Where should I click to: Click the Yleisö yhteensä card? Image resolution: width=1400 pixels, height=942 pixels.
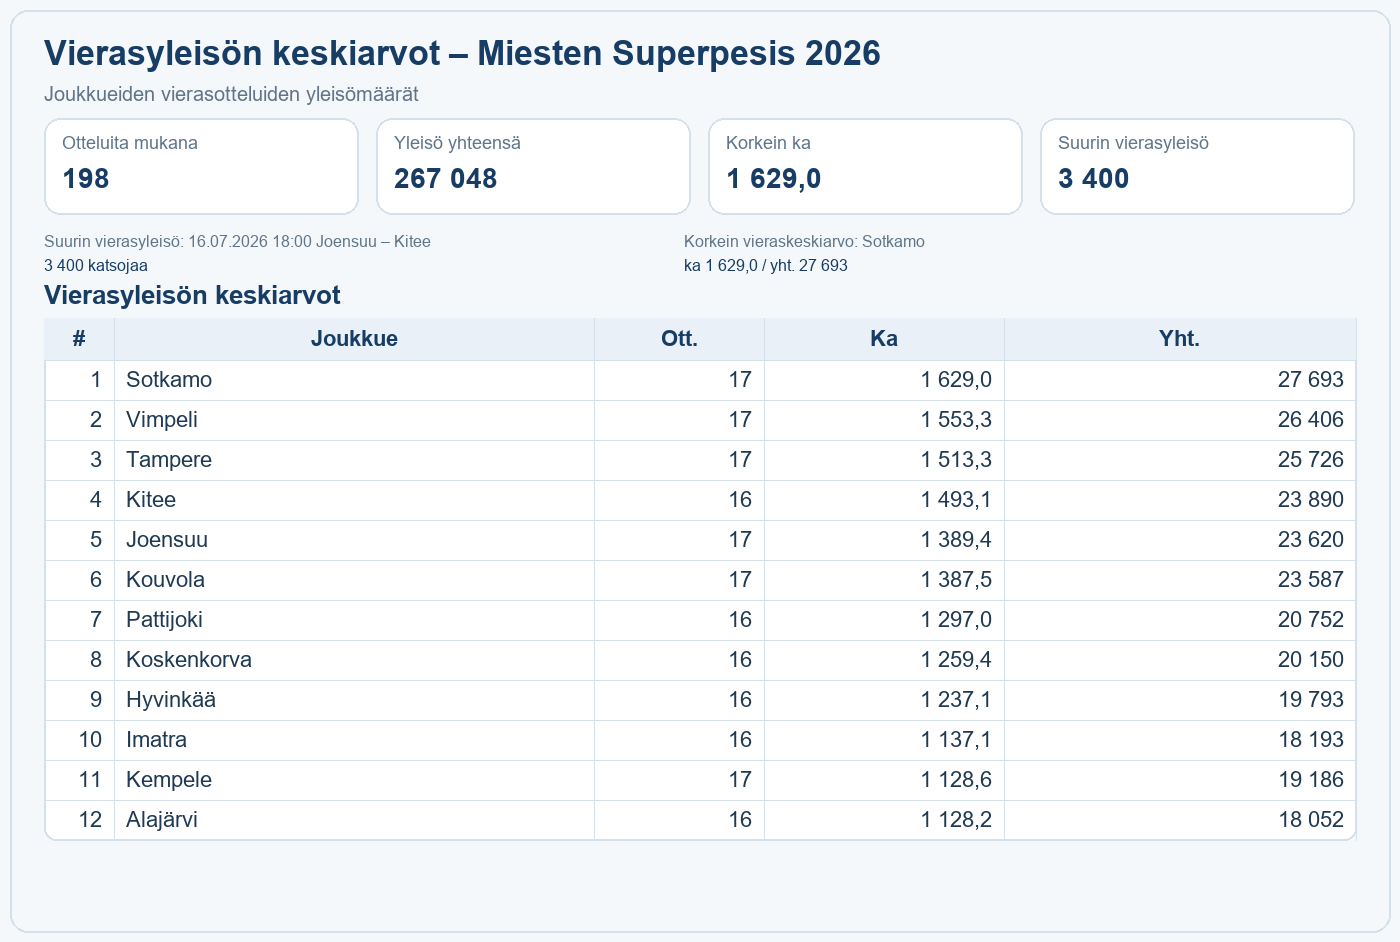(533, 166)
